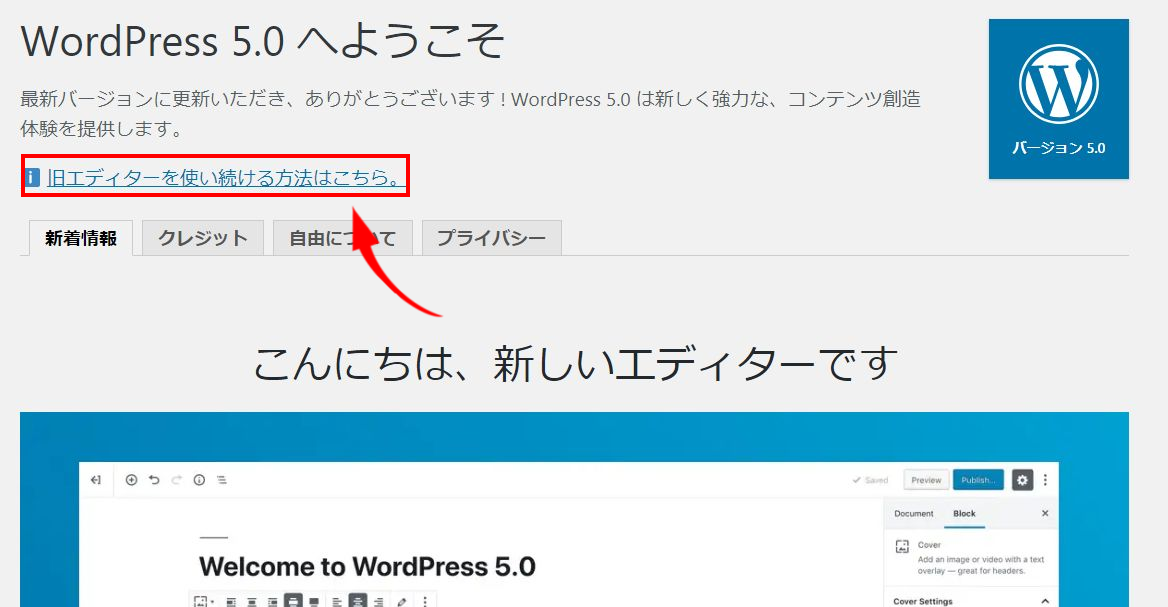Image resolution: width=1168 pixels, height=607 pixels.
Task: Click the highlighted center text alignment icon
Action: pyautogui.click(x=358, y=601)
